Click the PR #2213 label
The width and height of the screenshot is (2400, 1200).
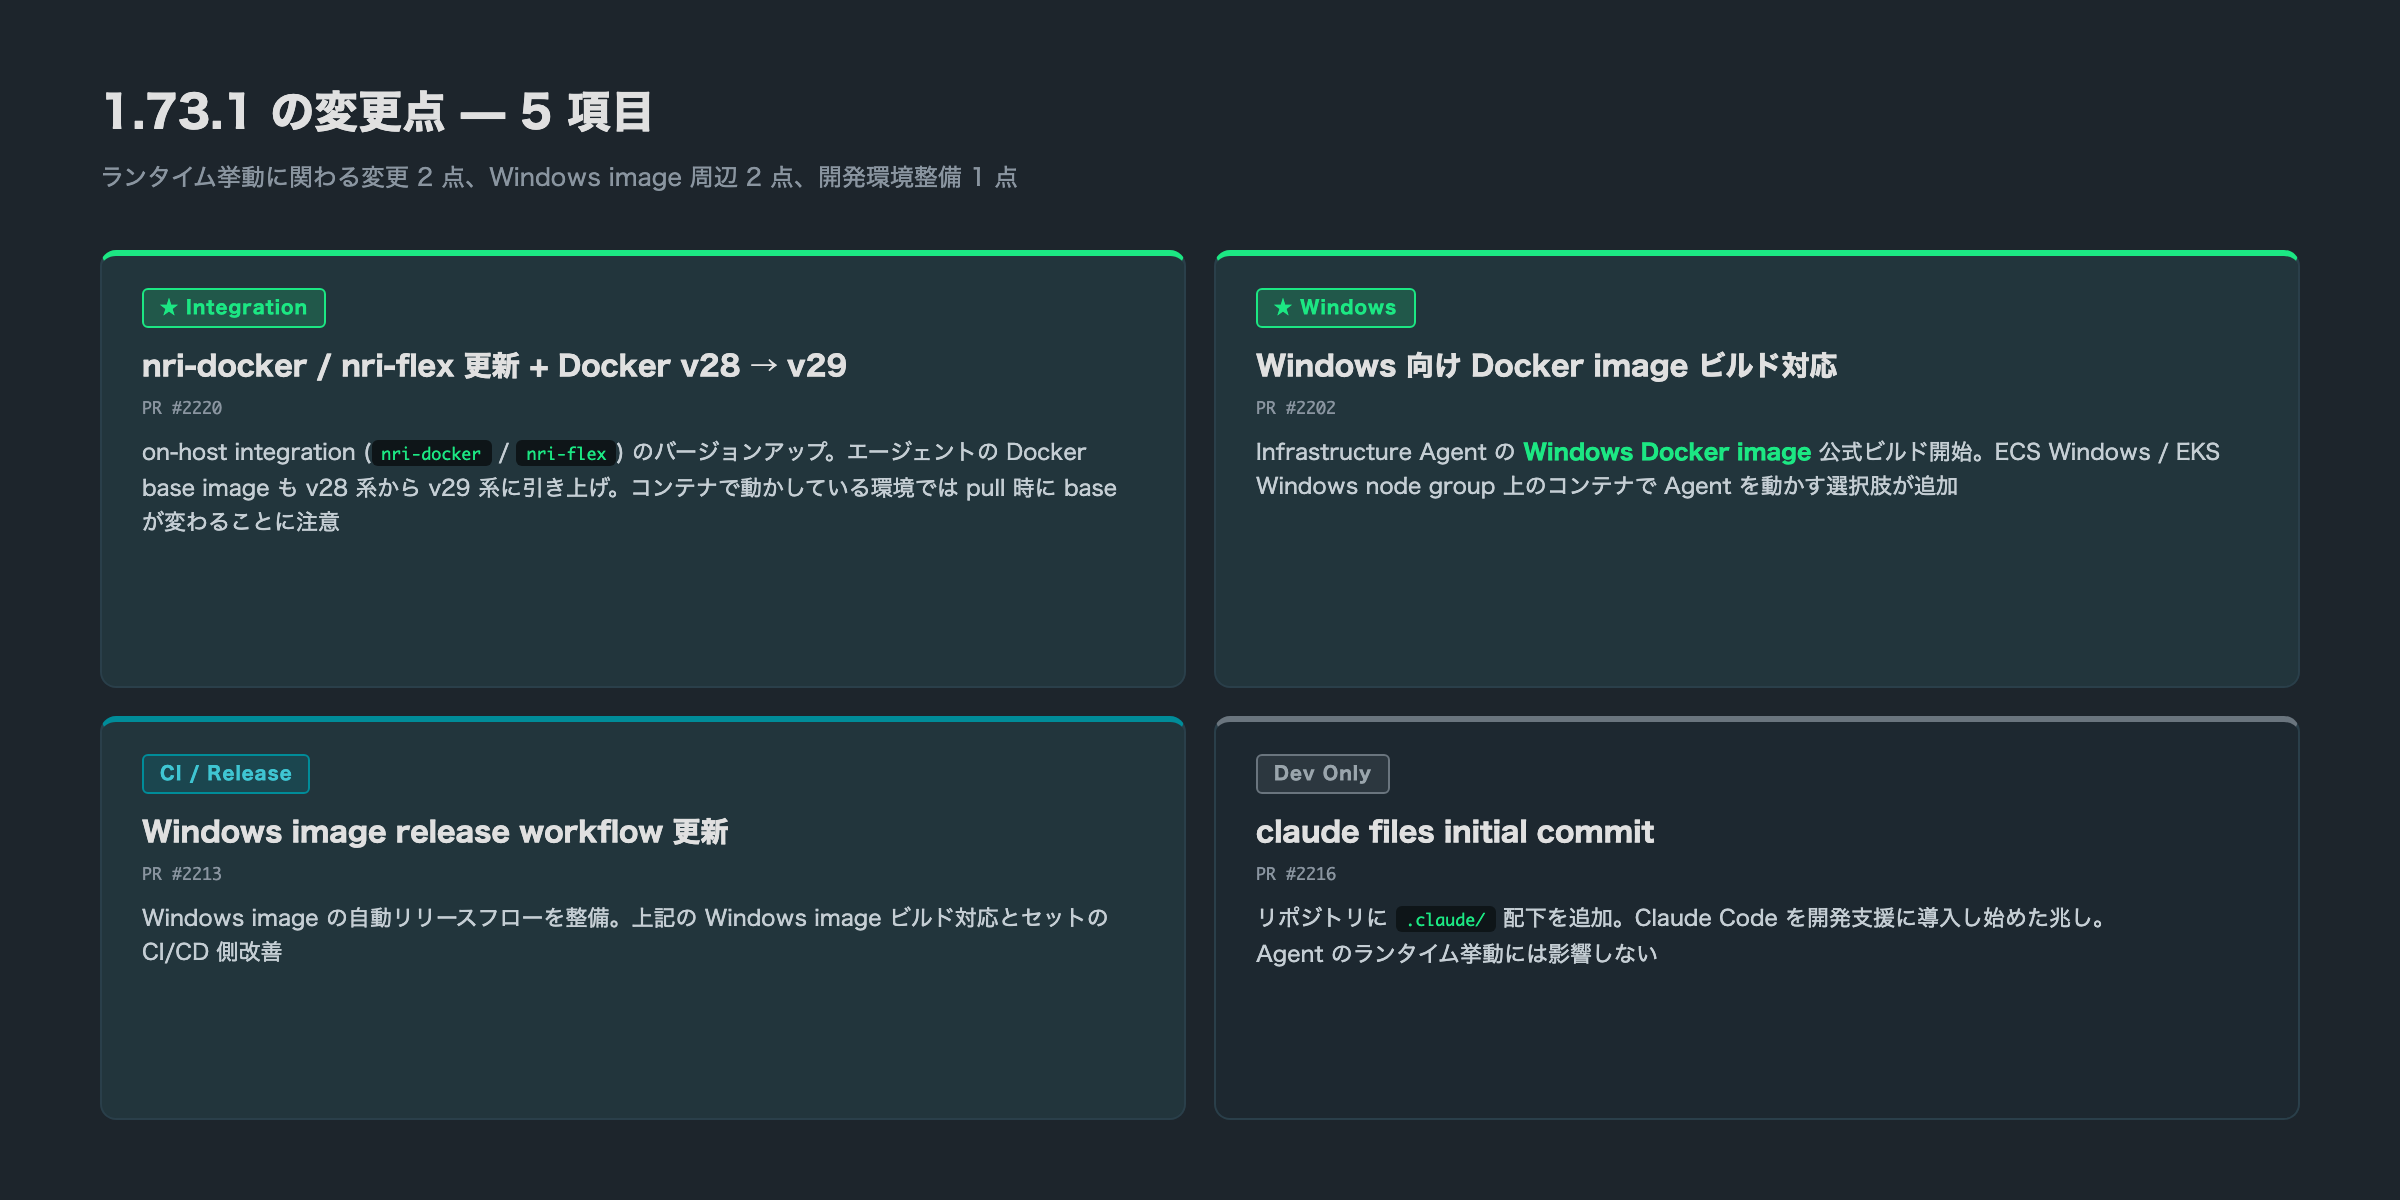tap(182, 874)
